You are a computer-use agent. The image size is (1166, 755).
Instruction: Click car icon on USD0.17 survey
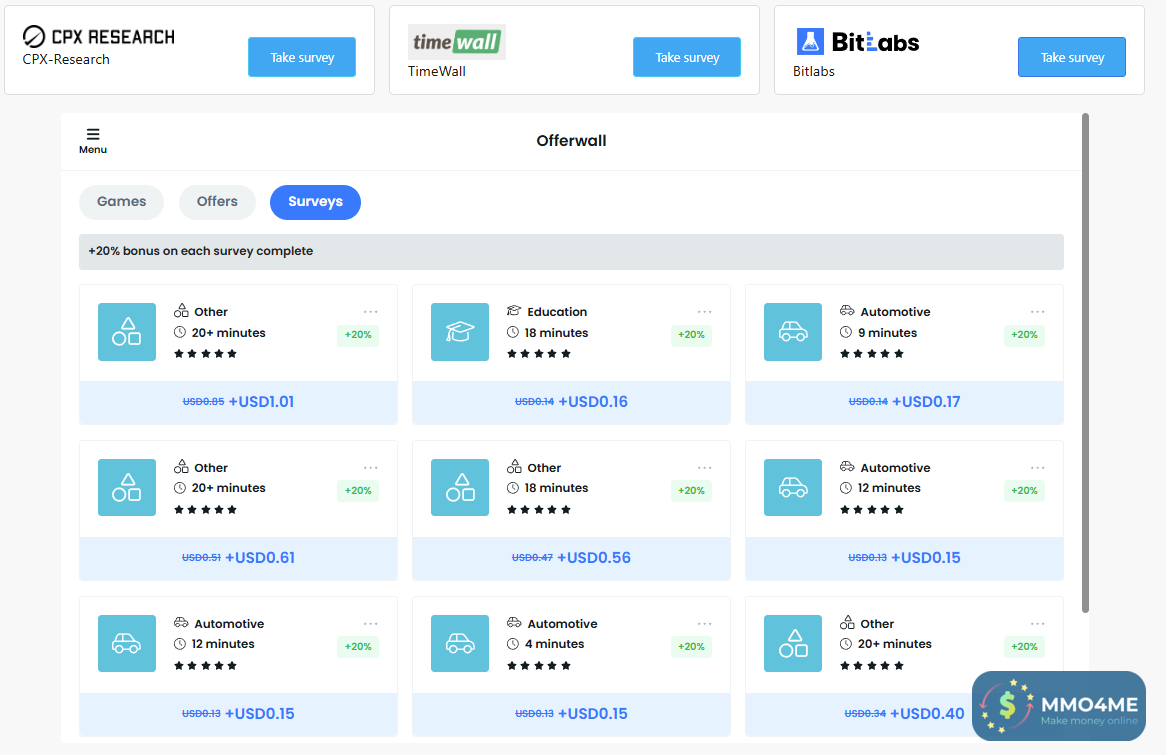[793, 332]
